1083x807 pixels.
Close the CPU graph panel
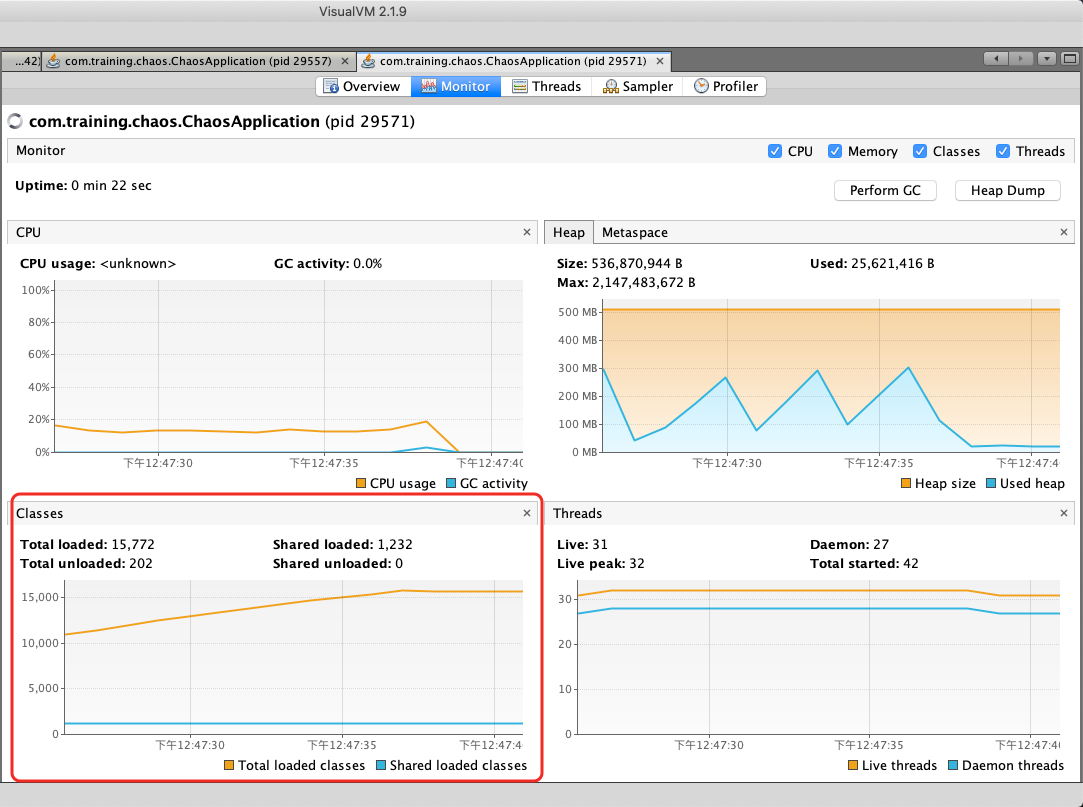tap(527, 232)
